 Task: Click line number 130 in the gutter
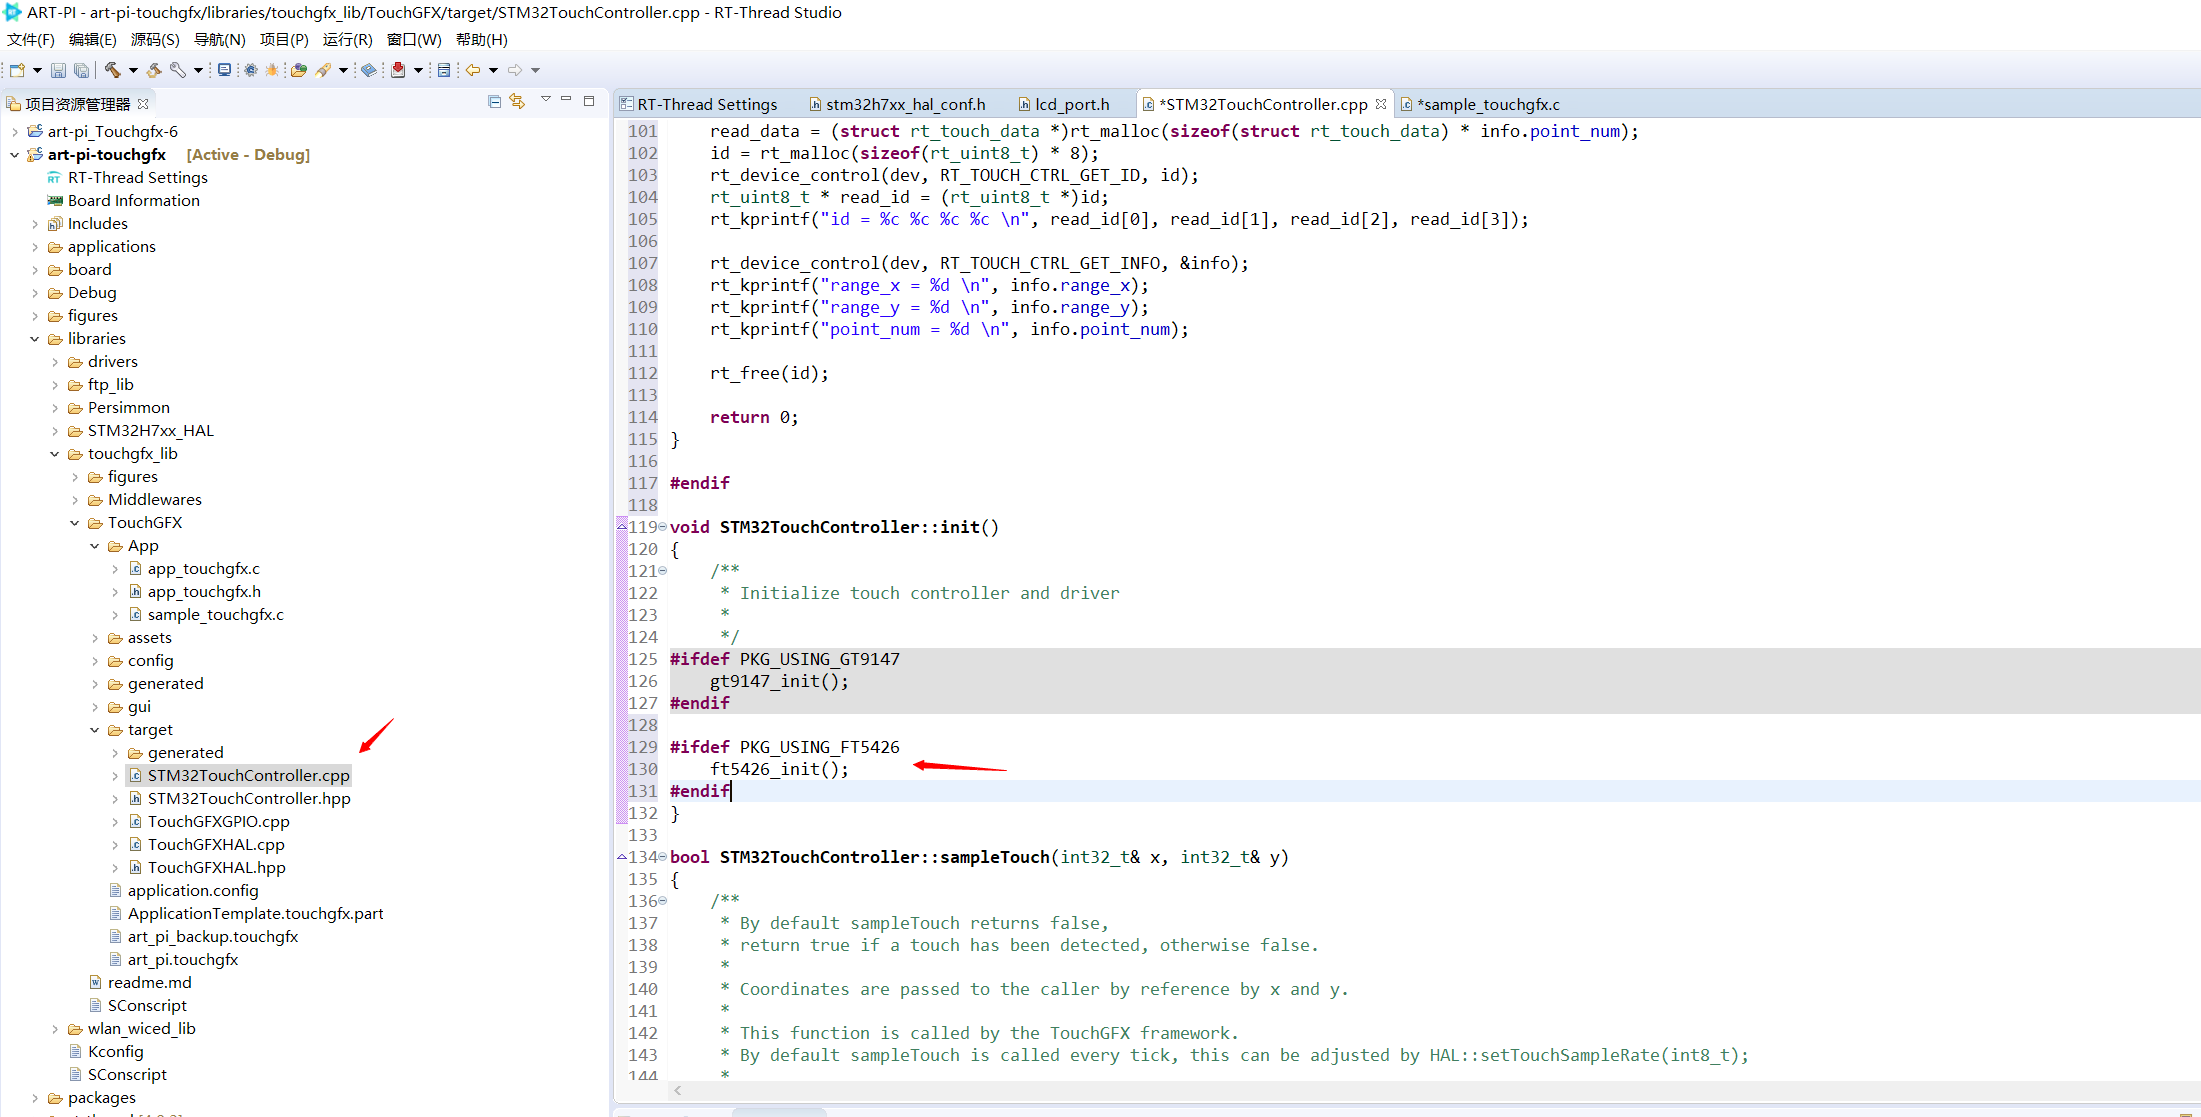pyautogui.click(x=643, y=769)
